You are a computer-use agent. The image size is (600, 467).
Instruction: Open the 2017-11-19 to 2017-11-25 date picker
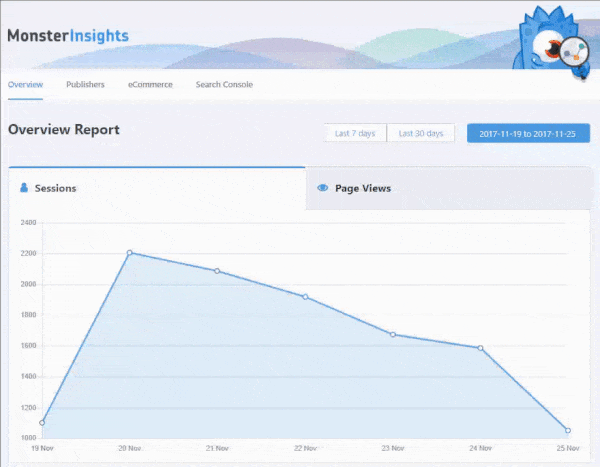click(528, 133)
